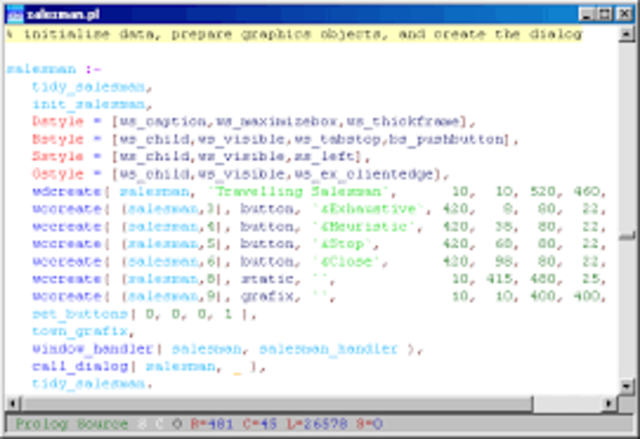
Task: Click the vertical scrollbar thumb
Action: click(x=626, y=236)
